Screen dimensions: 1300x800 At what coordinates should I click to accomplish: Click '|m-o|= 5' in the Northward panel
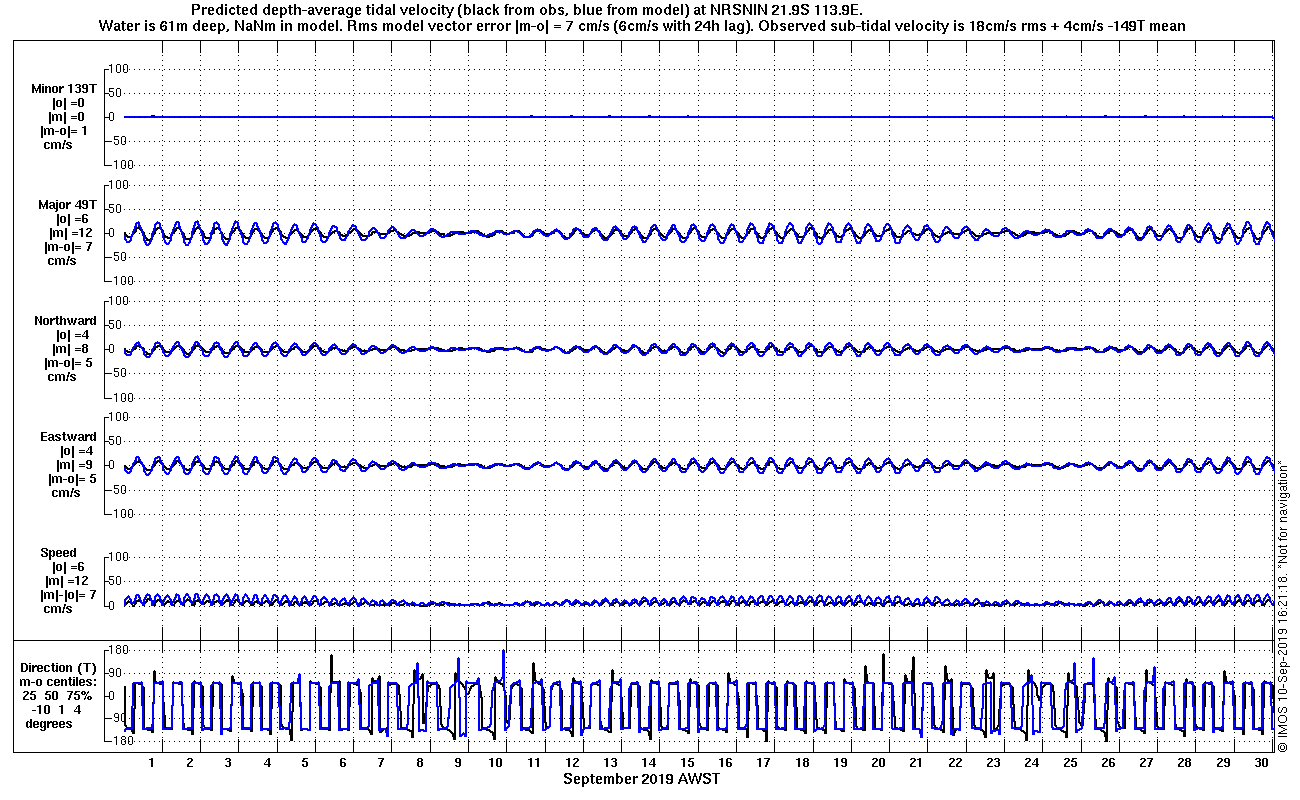tap(68, 362)
